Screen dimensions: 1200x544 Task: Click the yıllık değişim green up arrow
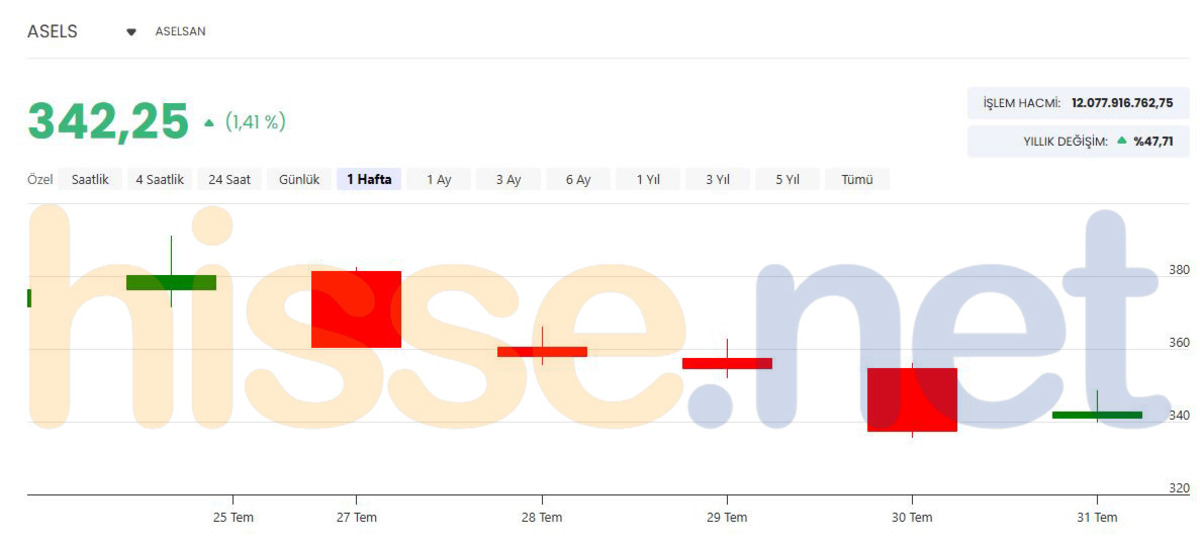point(1122,141)
